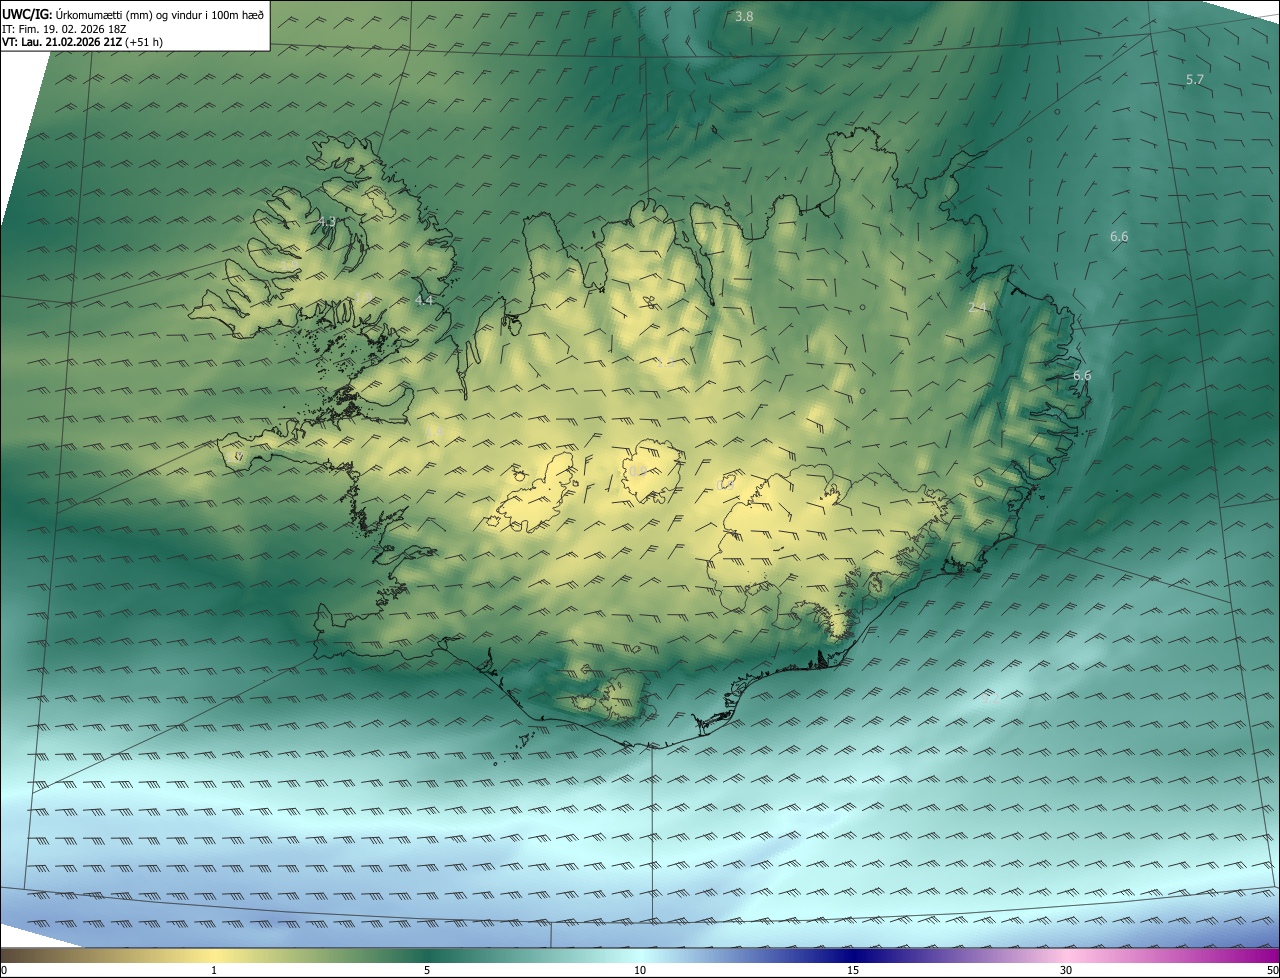
Task: Click the 'IT: Fim. 19. 02. 2026 18Z' line
Action: [x=64, y=29]
